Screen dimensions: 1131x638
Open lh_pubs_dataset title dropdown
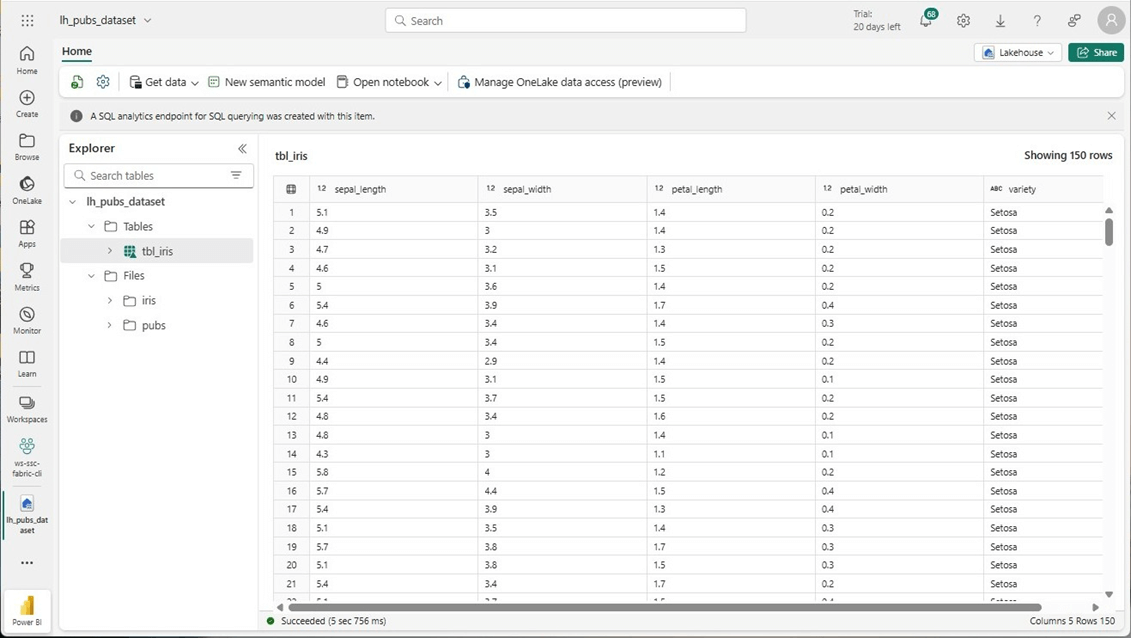coord(148,21)
